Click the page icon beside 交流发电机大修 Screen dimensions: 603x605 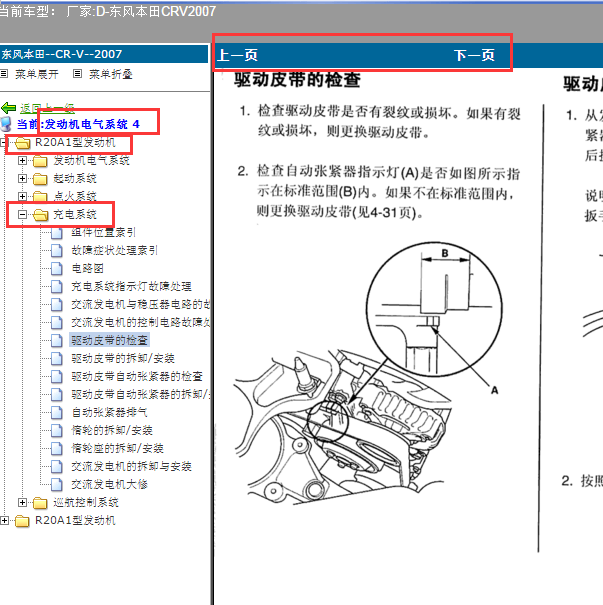pos(57,485)
